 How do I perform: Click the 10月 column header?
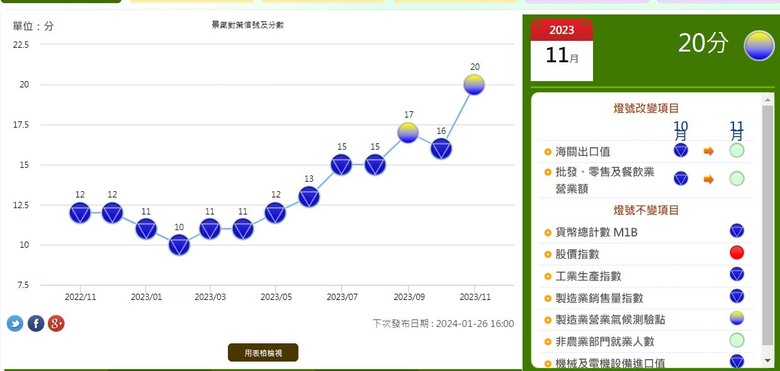[x=681, y=131]
